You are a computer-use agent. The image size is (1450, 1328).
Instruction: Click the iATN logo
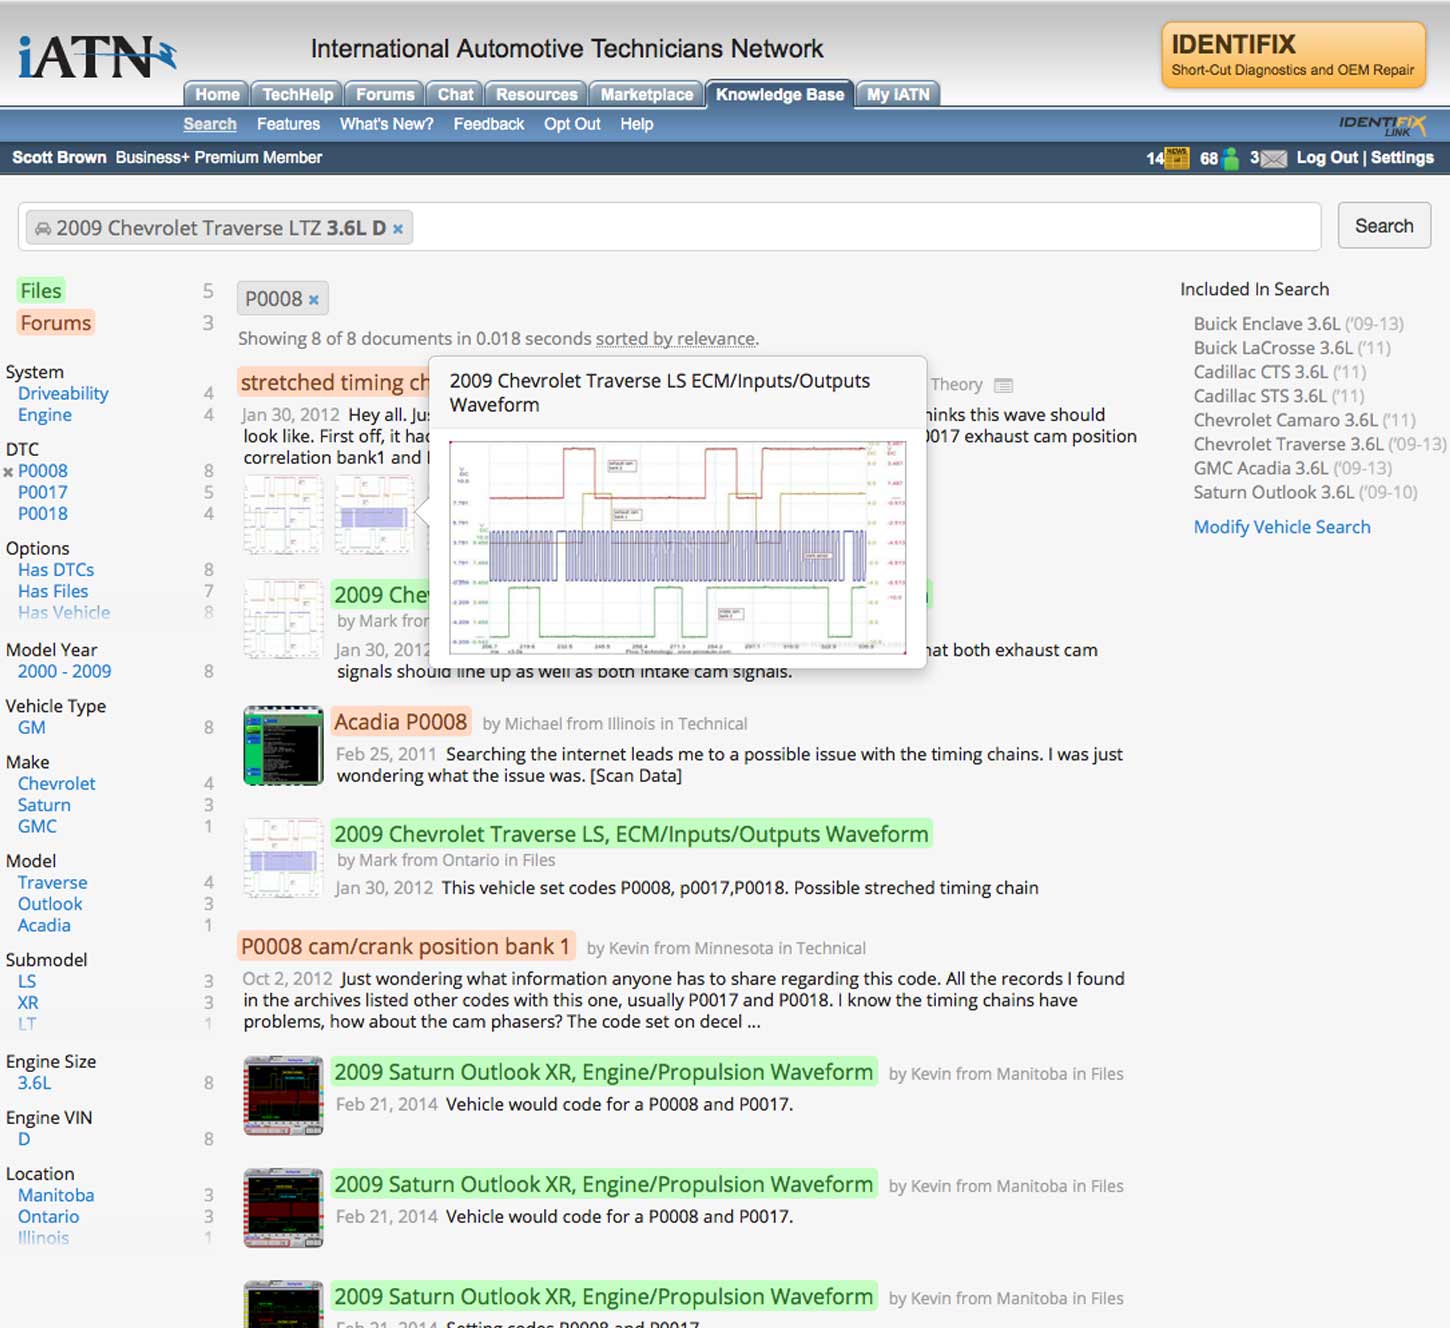pyautogui.click(x=96, y=57)
